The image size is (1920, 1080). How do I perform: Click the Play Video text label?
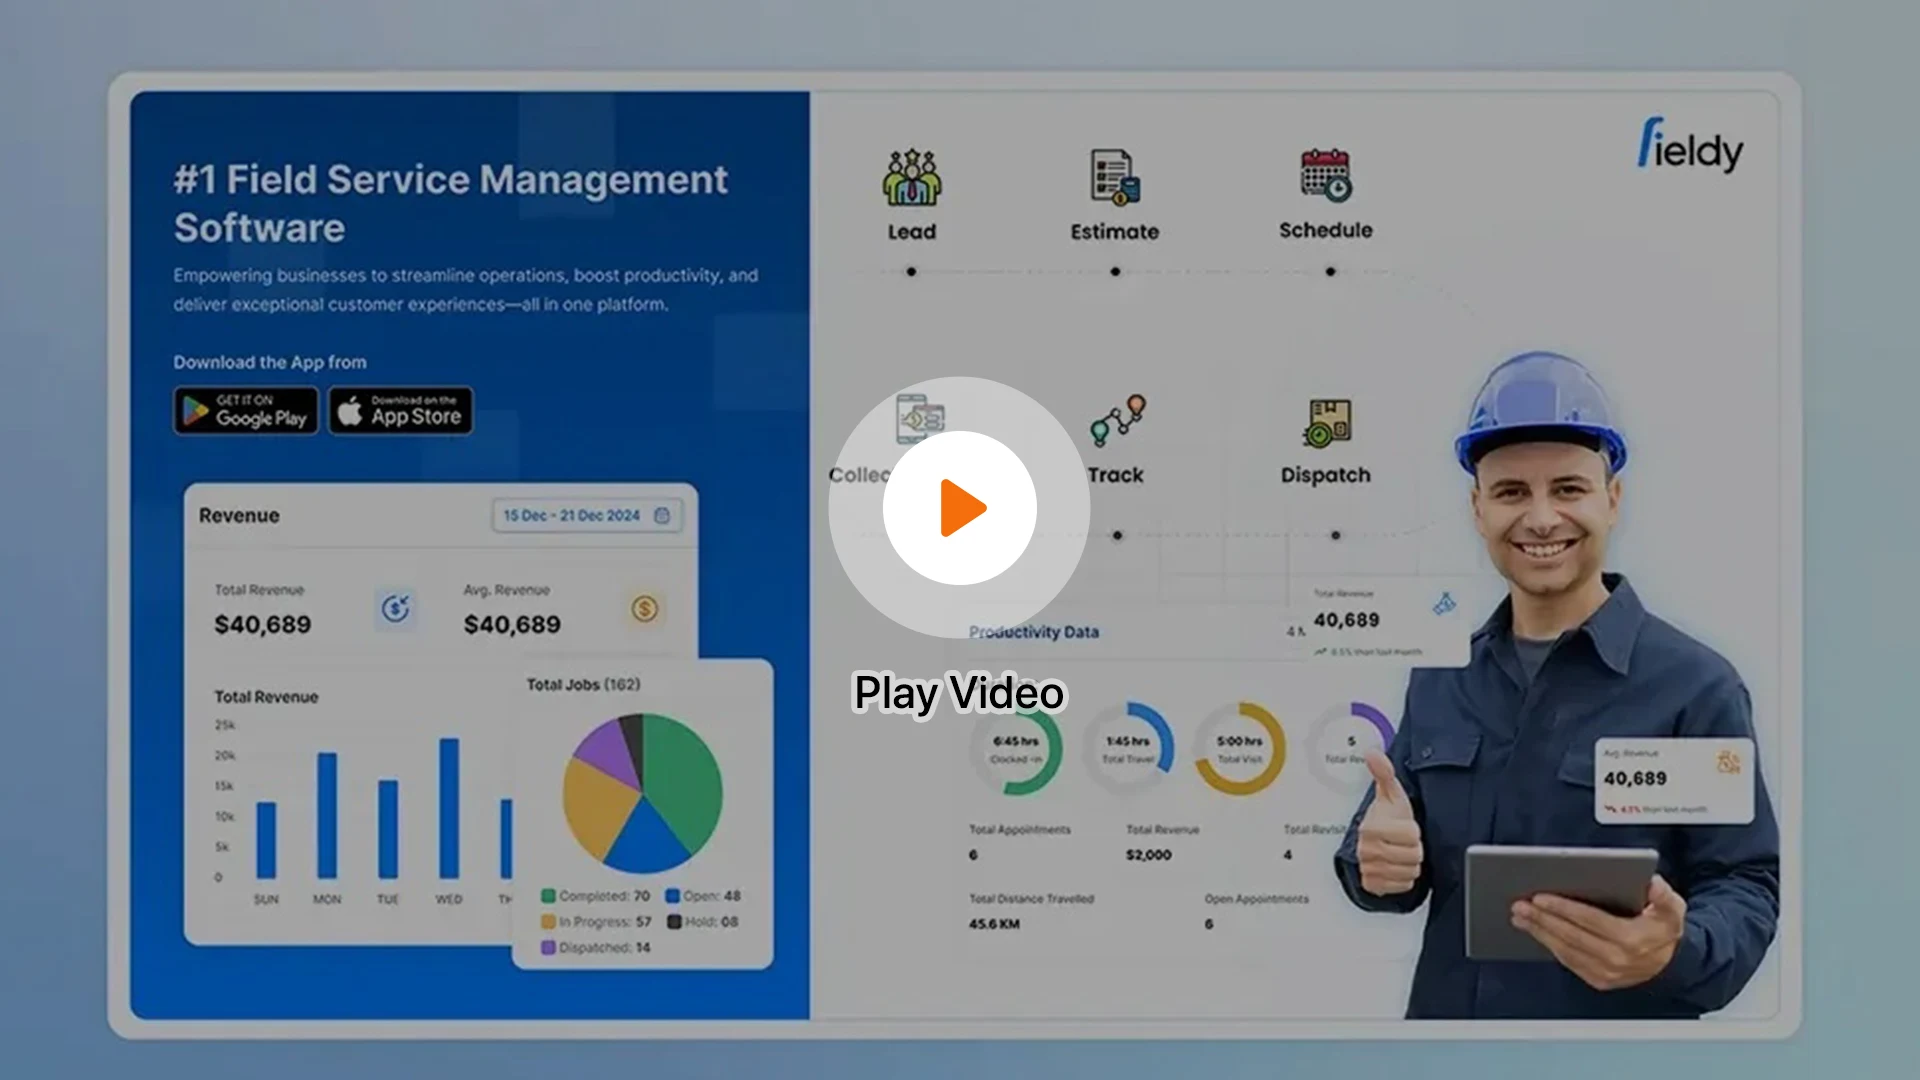(x=959, y=693)
